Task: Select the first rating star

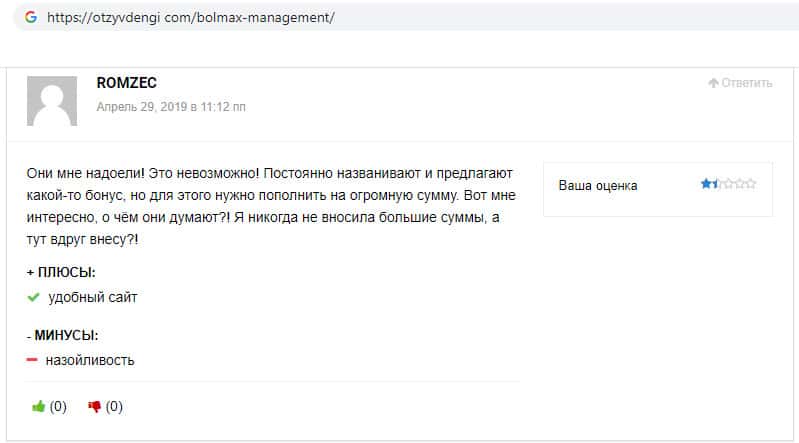Action: (706, 184)
